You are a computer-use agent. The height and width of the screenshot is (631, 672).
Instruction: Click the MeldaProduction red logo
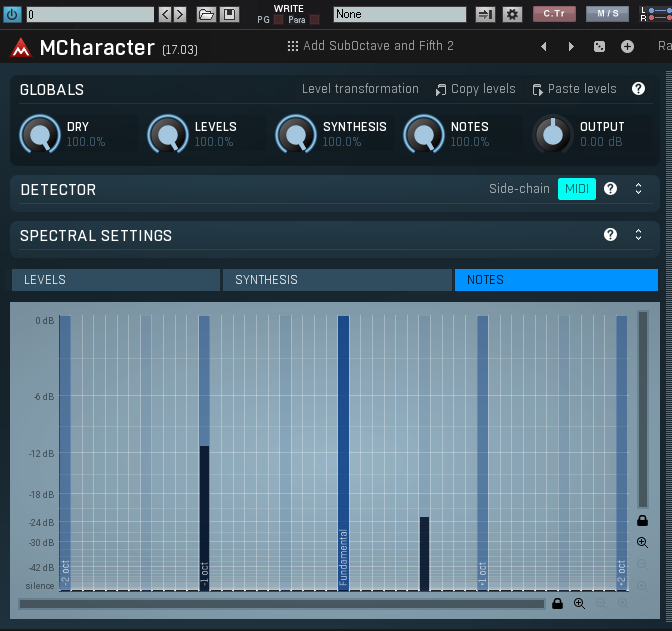(21, 47)
